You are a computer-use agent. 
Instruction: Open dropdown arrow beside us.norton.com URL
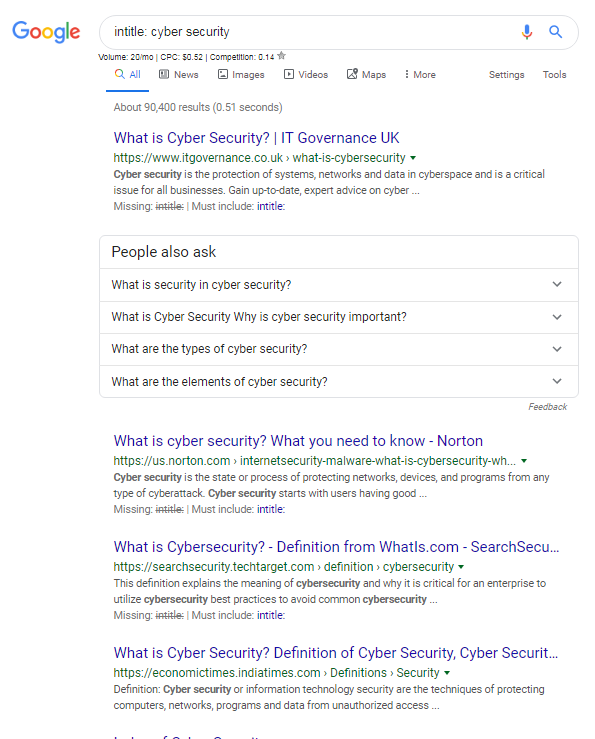click(524, 461)
